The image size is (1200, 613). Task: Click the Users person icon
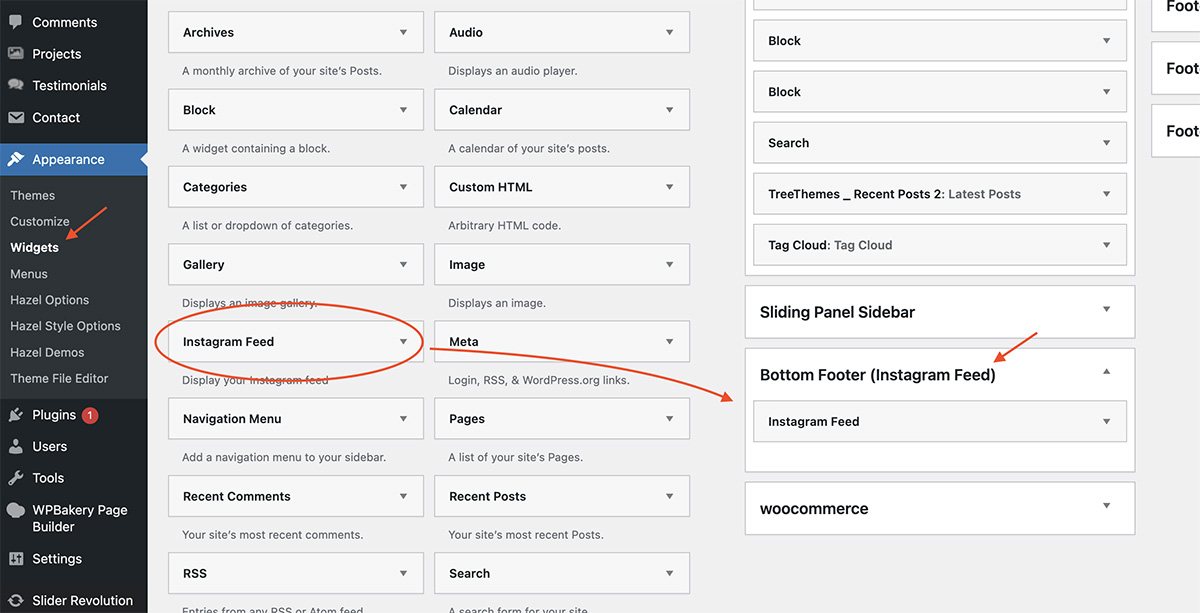click(16, 447)
